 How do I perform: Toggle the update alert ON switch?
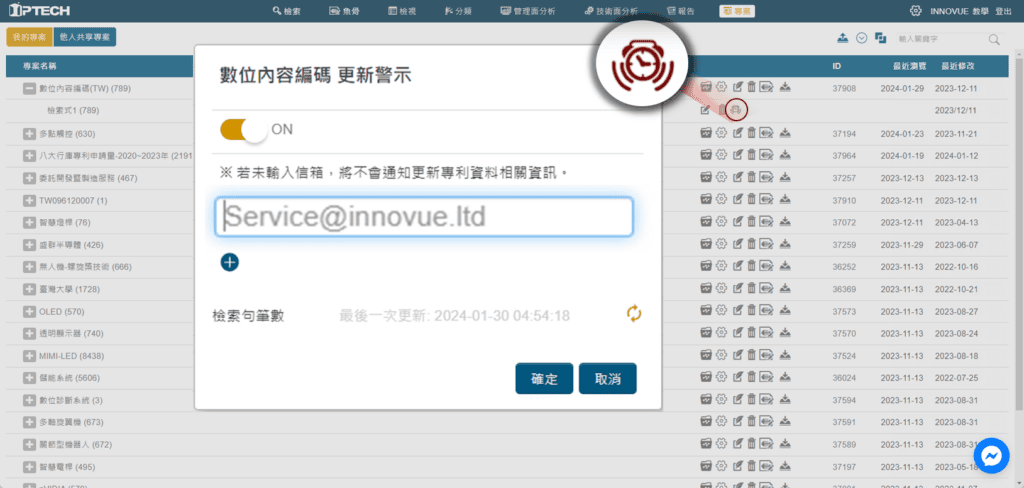[x=244, y=129]
